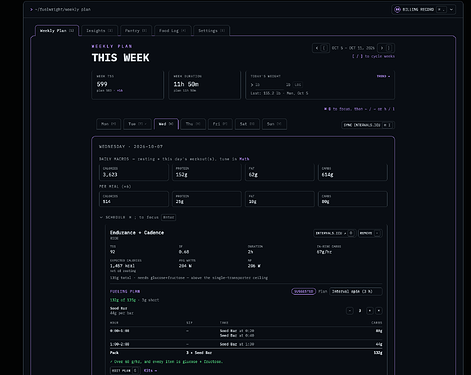The height and width of the screenshot is (375, 471).
Task: Click the Remove workout button
Action: (370, 233)
